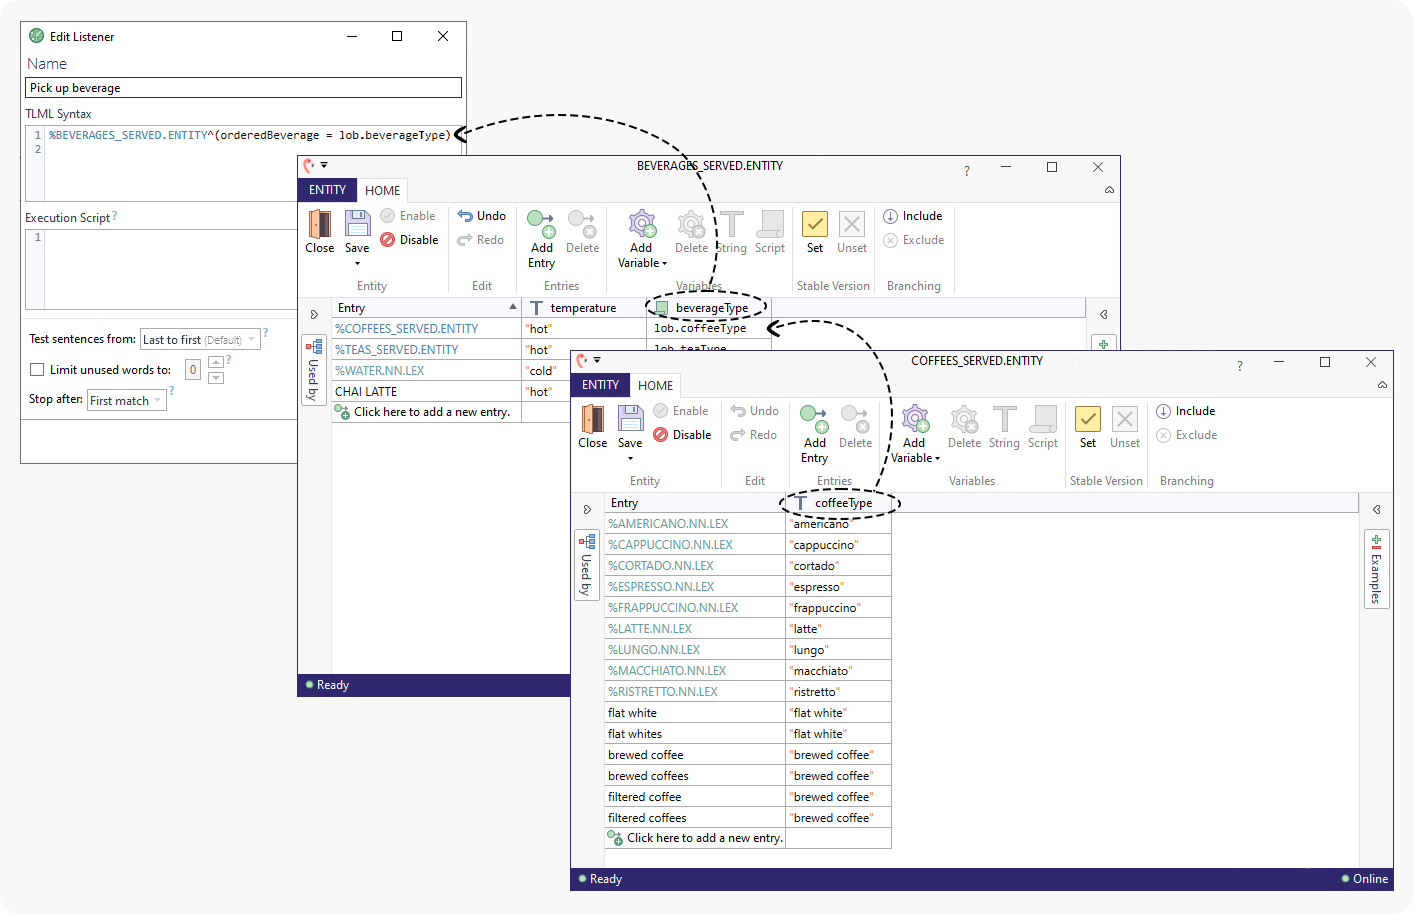Expand Add Variable menu in COFFEES_SERVED.ENTITY
The image size is (1413, 914).
coord(915,458)
